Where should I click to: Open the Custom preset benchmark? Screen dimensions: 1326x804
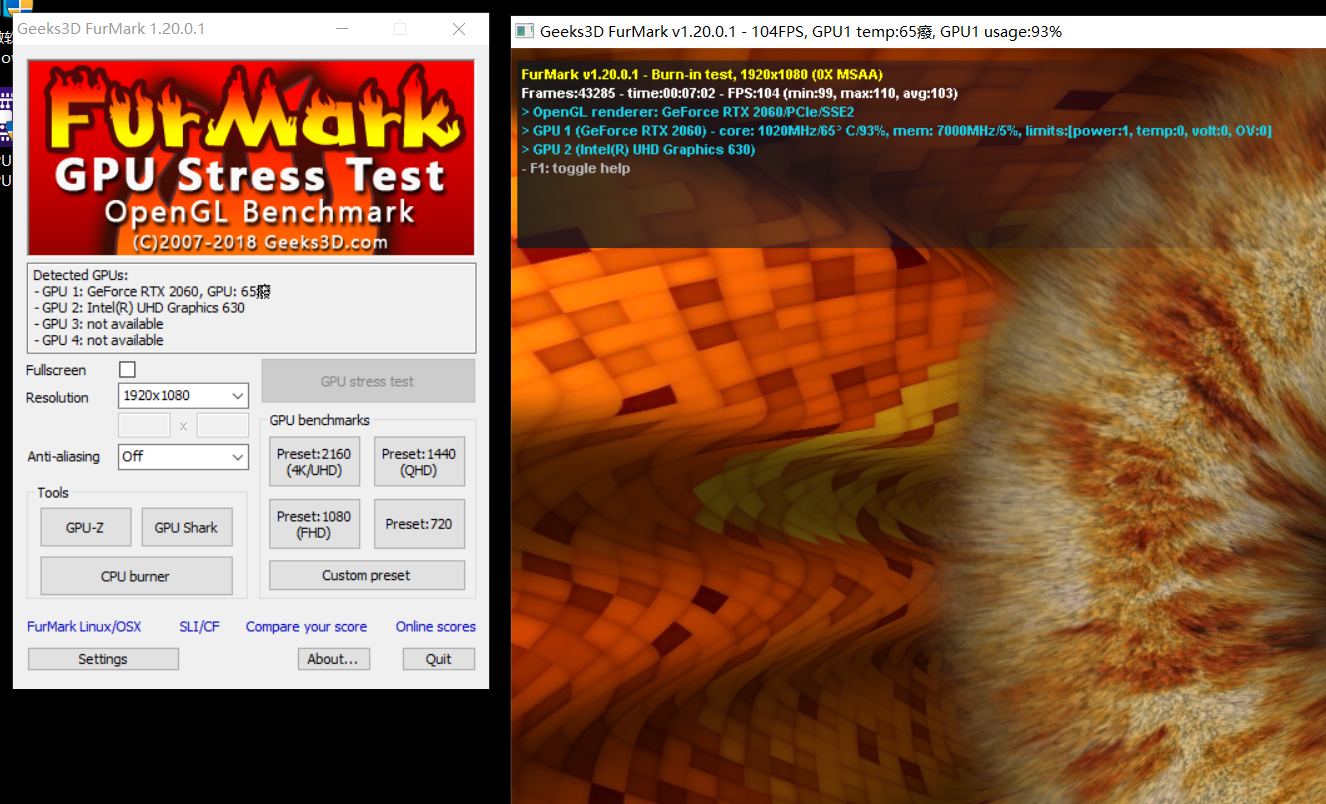point(367,575)
